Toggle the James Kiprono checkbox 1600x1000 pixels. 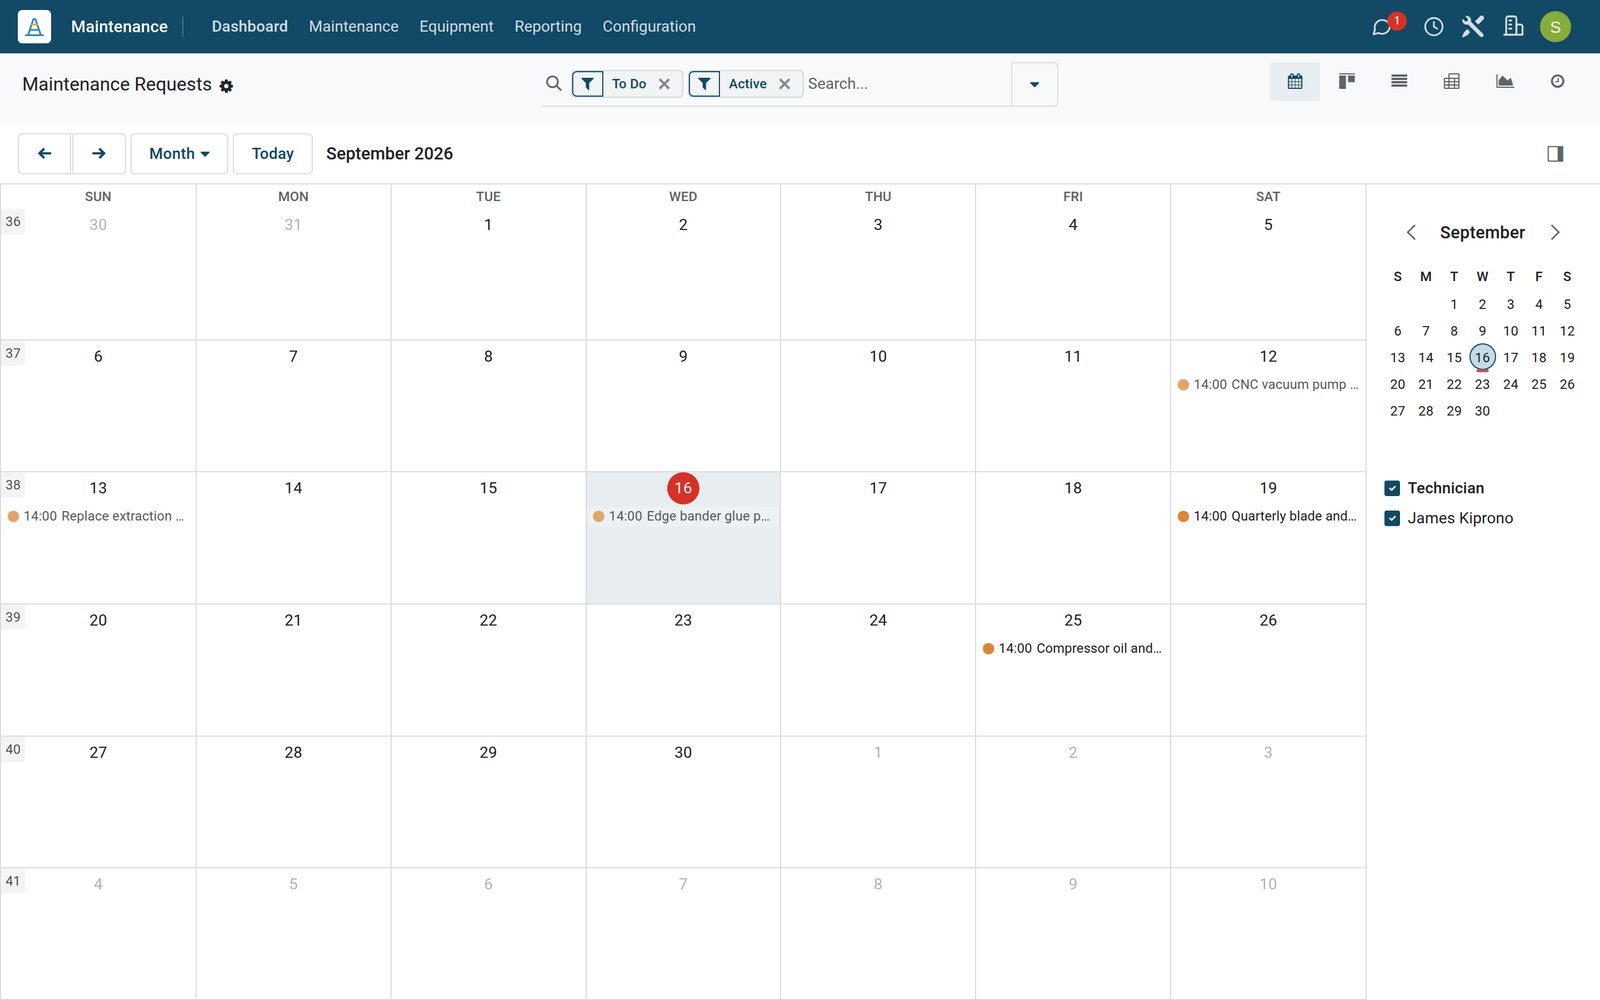(x=1392, y=519)
